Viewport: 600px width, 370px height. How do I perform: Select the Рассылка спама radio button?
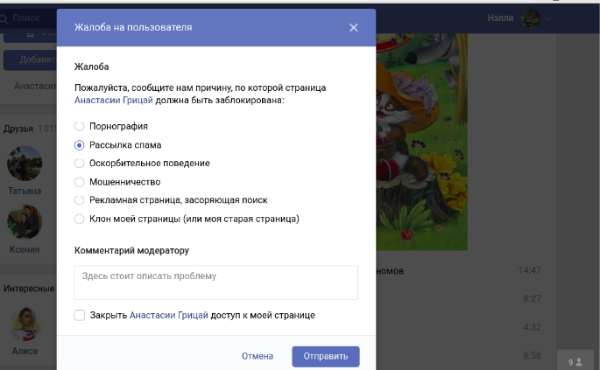79,145
